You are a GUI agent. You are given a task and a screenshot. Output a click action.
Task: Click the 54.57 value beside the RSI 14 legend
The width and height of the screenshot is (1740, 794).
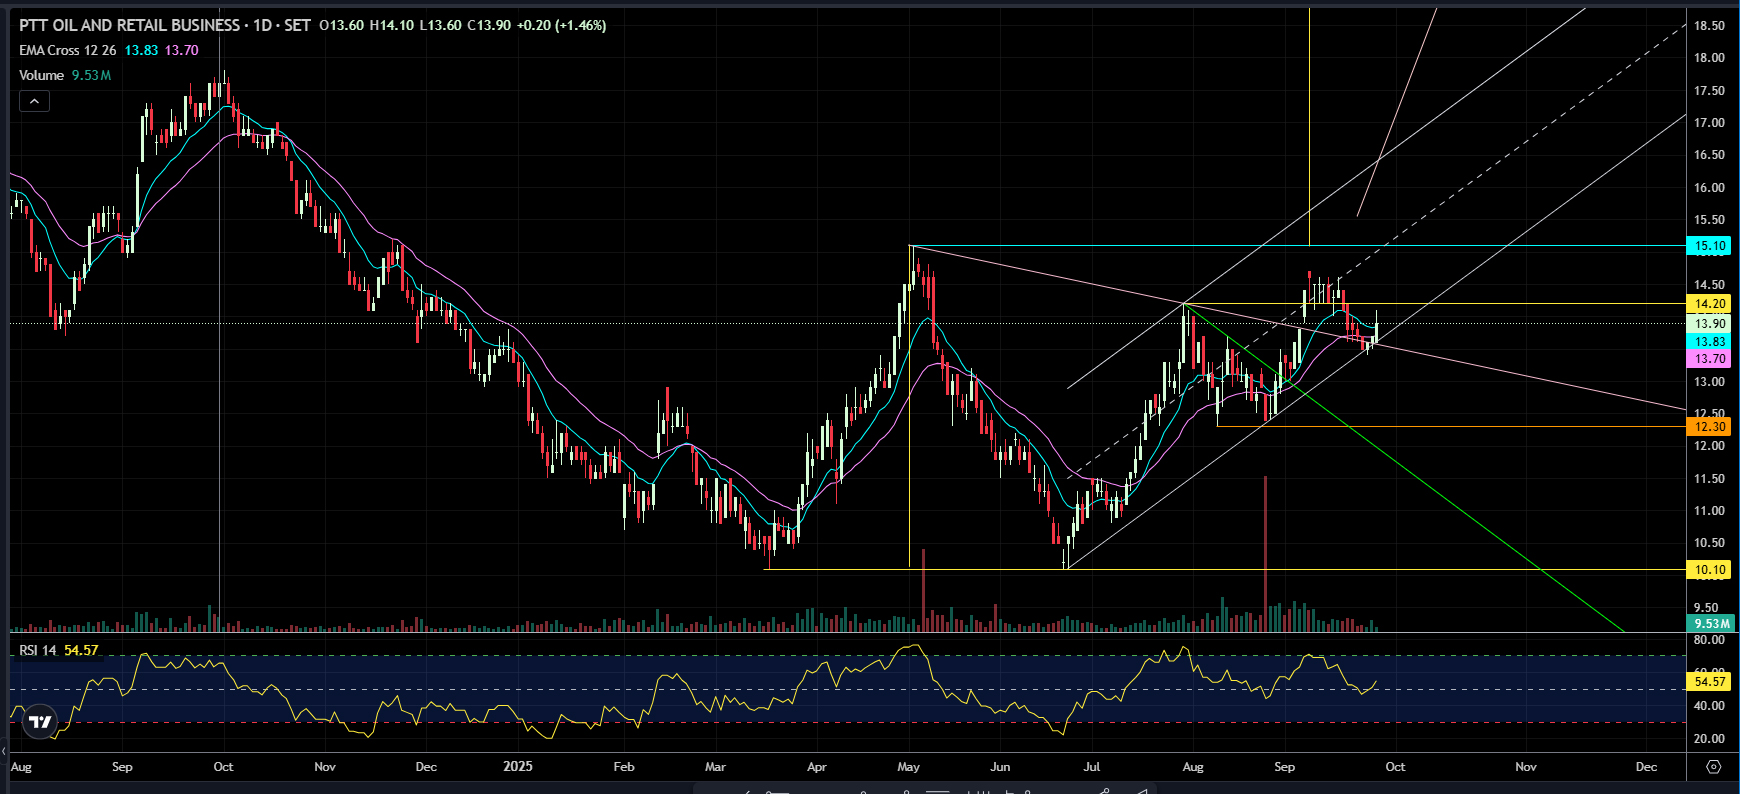click(81, 650)
